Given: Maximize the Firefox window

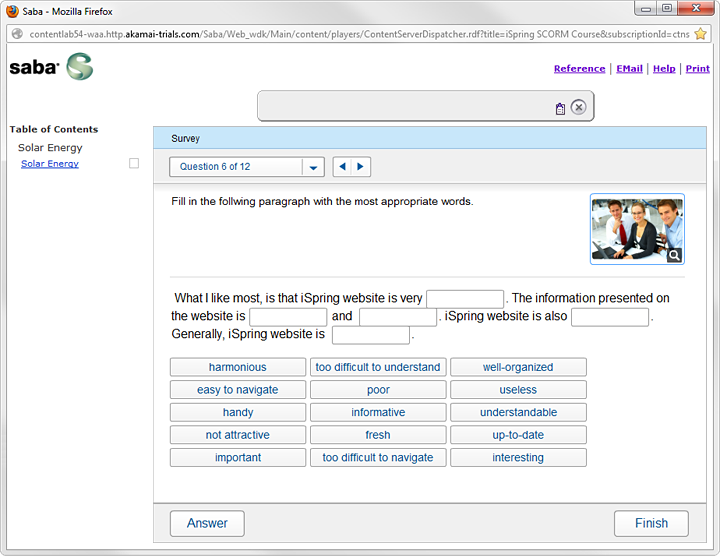Looking at the screenshot, I should click(667, 8).
